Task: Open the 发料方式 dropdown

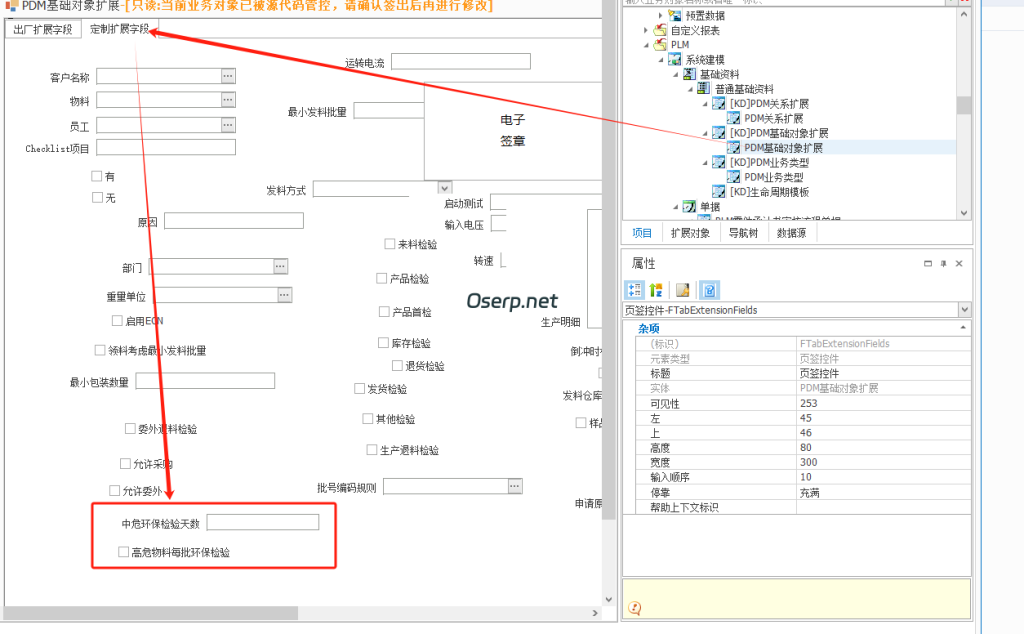Action: click(x=443, y=187)
